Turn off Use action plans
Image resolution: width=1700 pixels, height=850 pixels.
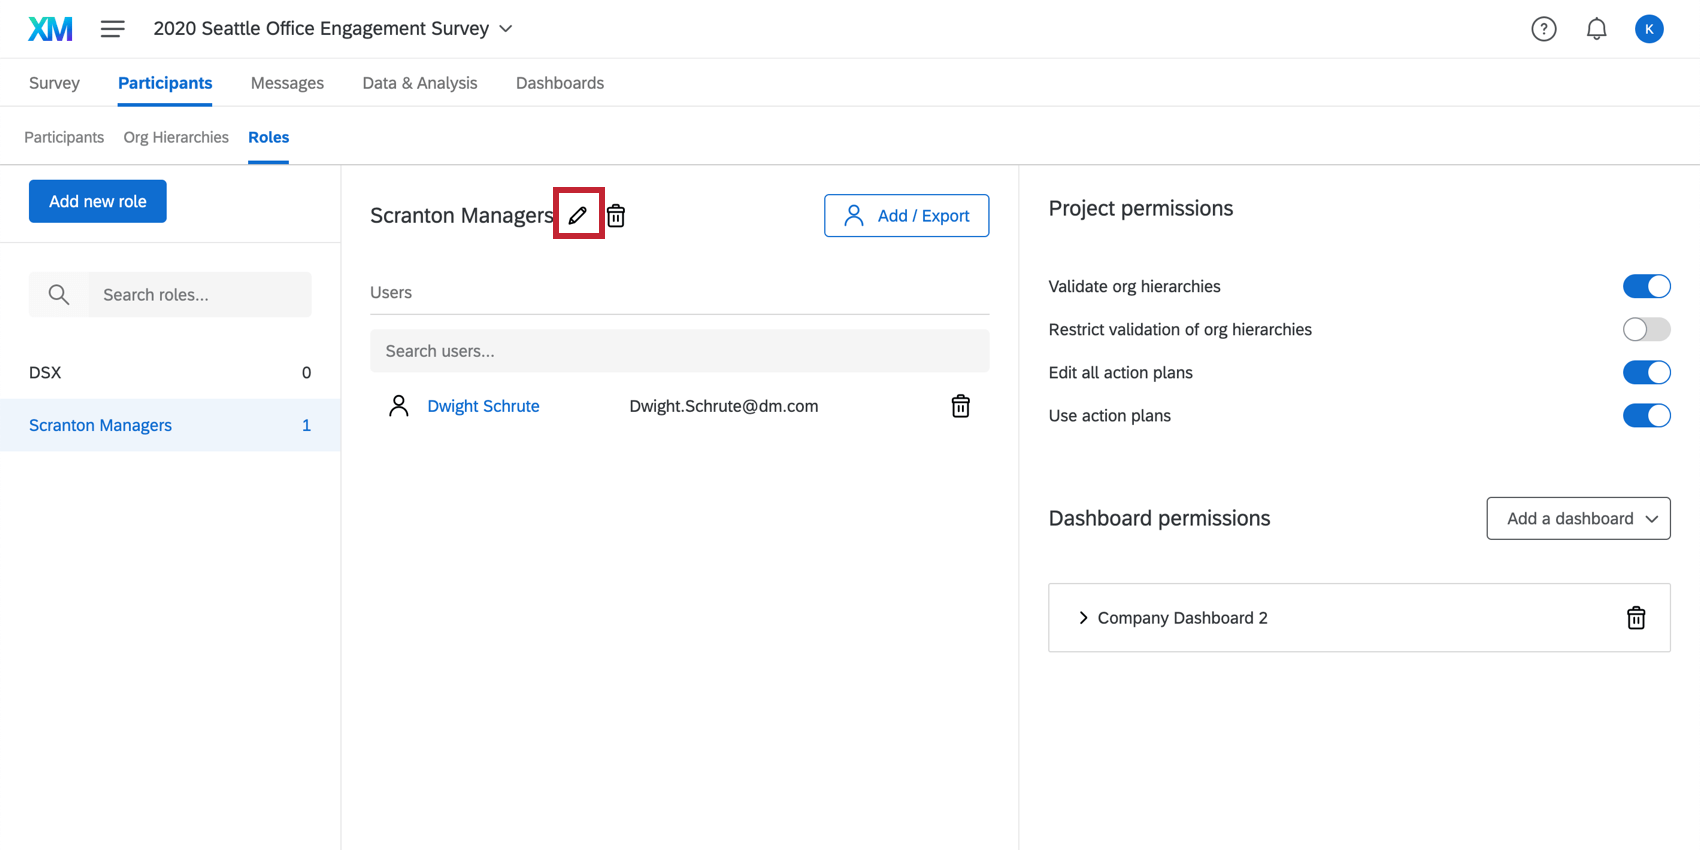coord(1646,415)
